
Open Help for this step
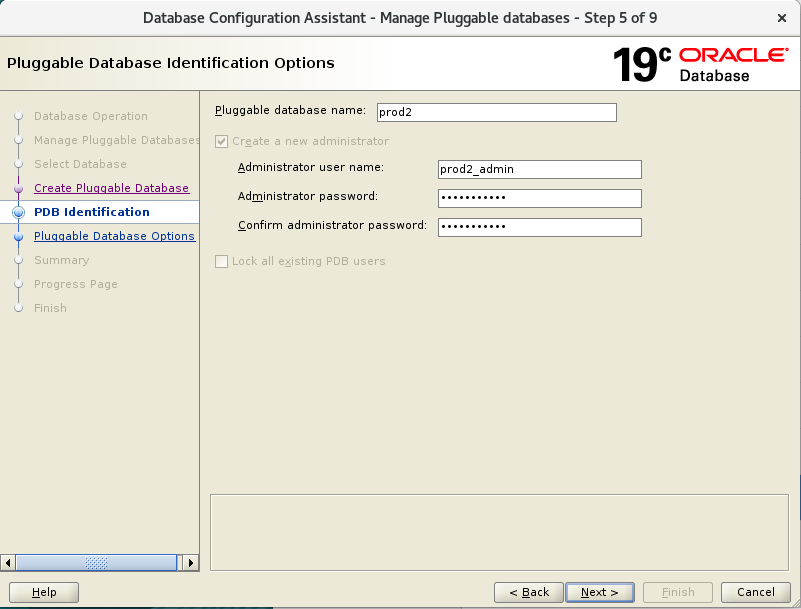click(x=44, y=592)
